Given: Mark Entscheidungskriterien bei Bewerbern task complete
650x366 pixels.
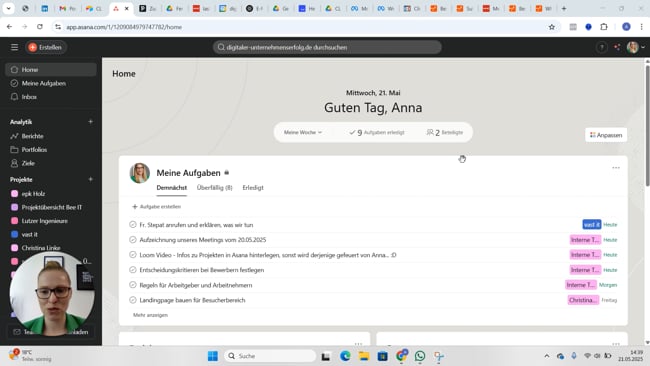Looking at the screenshot, I should [133, 270].
